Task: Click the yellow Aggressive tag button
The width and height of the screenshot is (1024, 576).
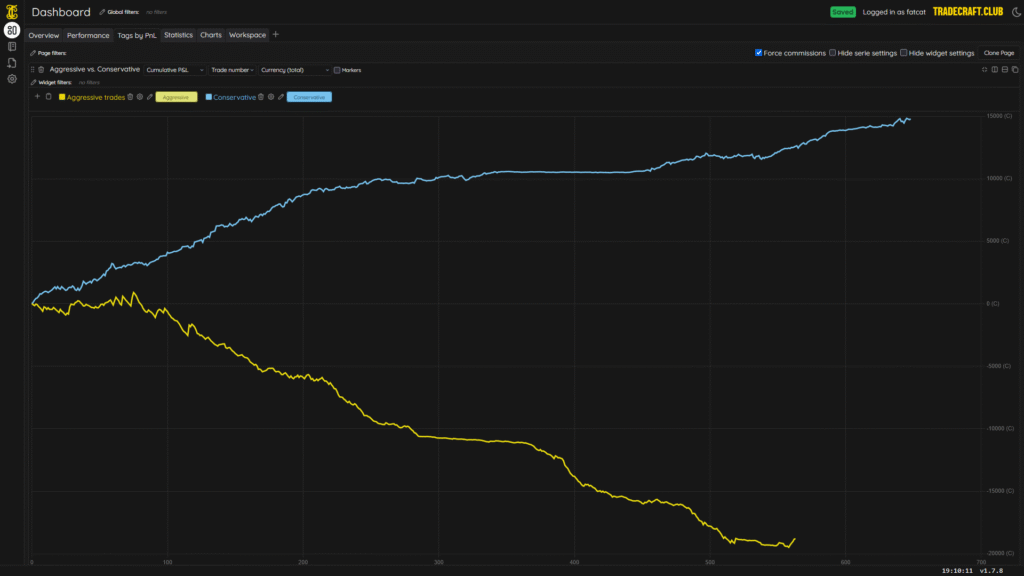Action: pos(176,97)
